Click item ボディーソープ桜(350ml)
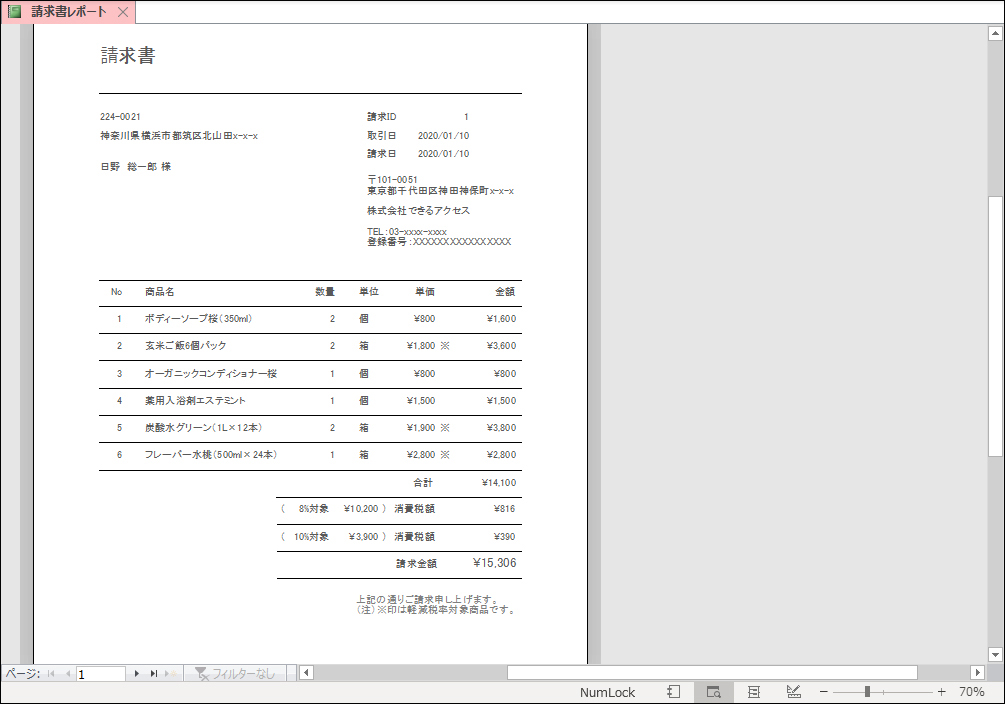The width and height of the screenshot is (1005, 704). pos(198,319)
